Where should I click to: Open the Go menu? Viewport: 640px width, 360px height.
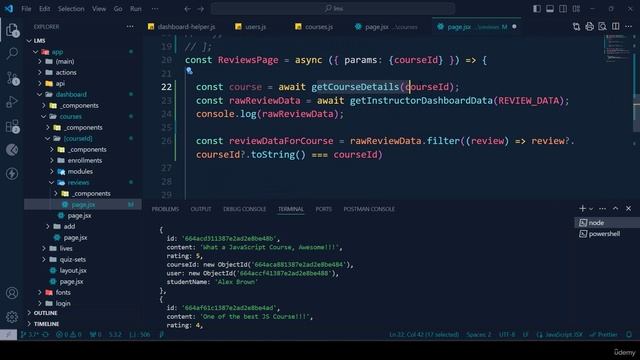(x=118, y=9)
